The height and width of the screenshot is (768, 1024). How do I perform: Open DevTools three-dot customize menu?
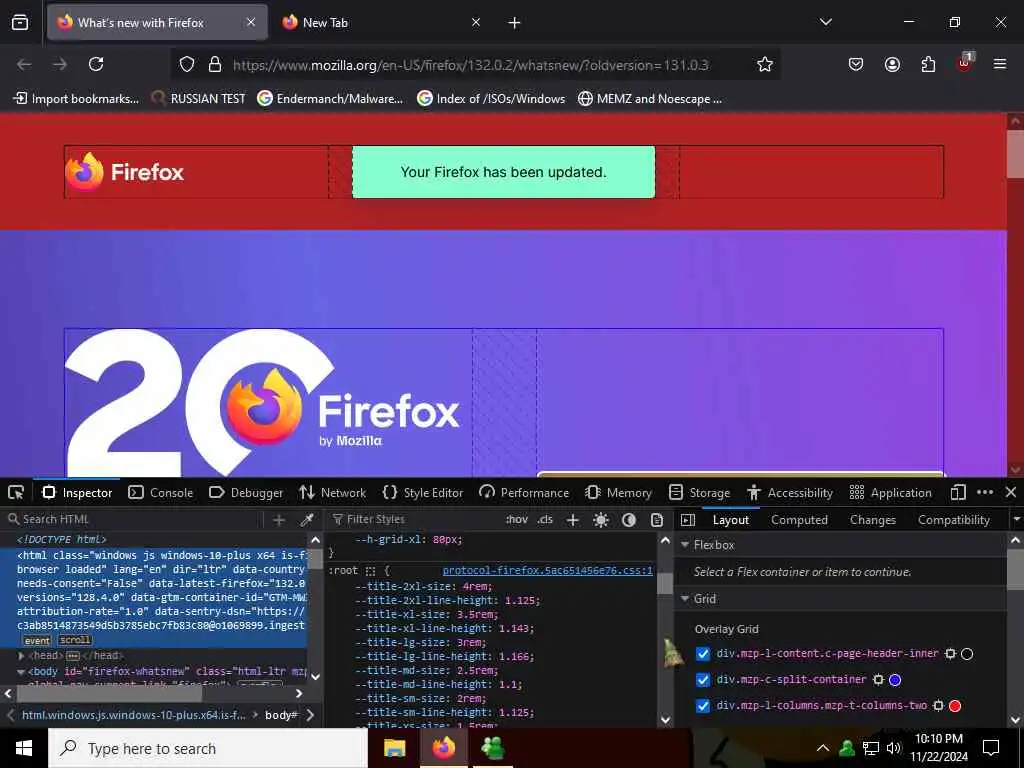[x=985, y=492]
